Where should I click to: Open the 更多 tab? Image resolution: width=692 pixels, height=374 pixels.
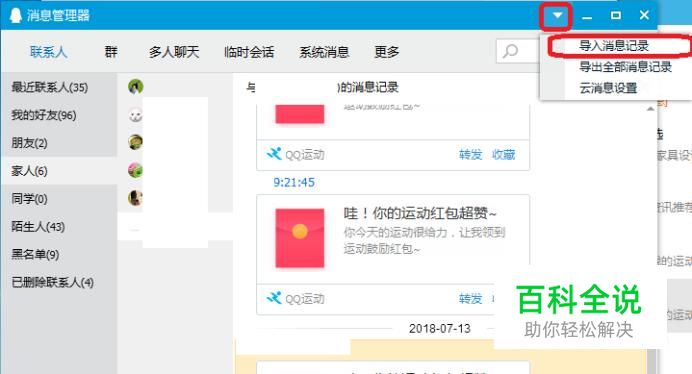click(387, 52)
